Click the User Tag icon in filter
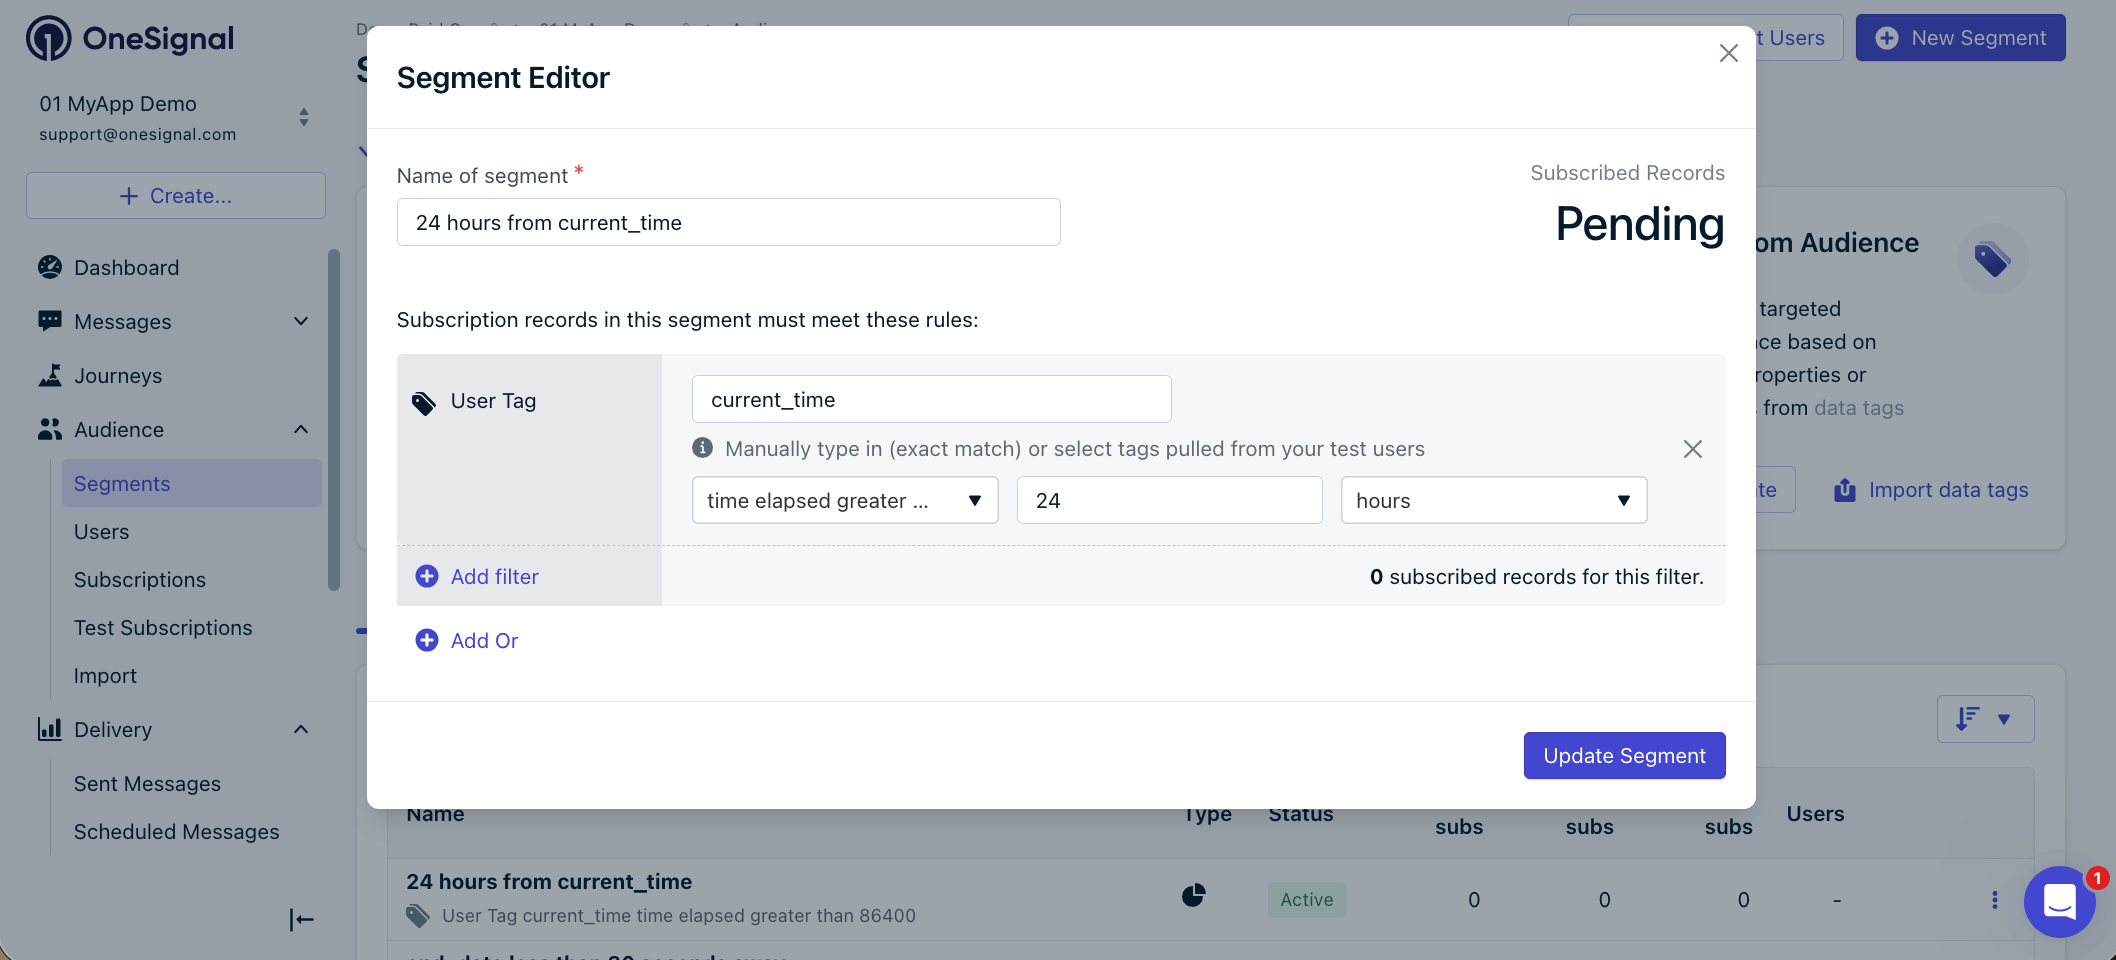This screenshot has height=960, width=2116. pyautogui.click(x=424, y=403)
